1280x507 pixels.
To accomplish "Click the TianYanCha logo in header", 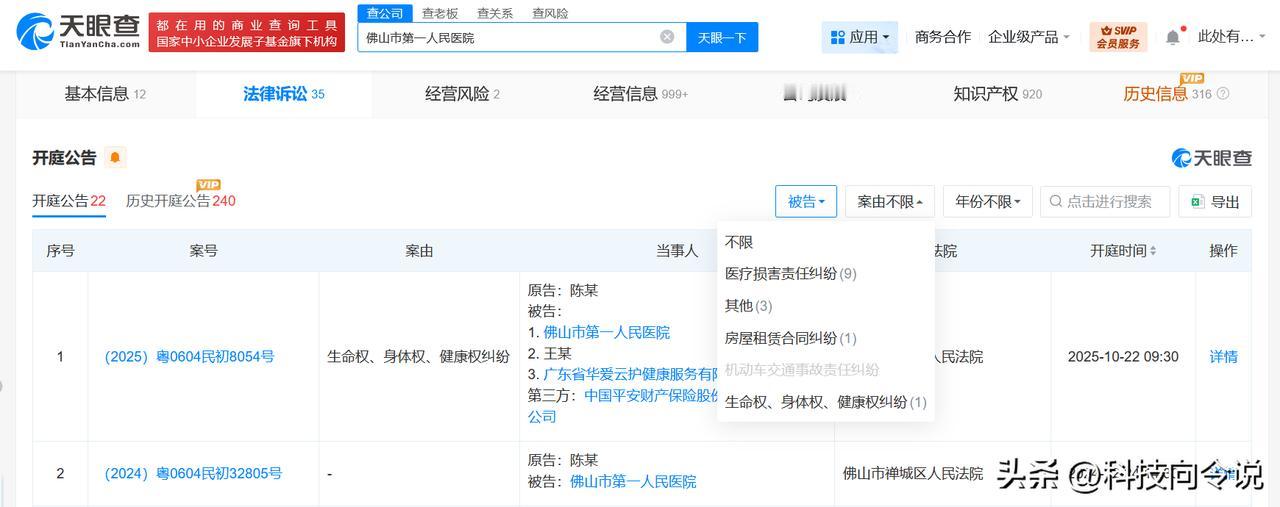I will pos(77,32).
